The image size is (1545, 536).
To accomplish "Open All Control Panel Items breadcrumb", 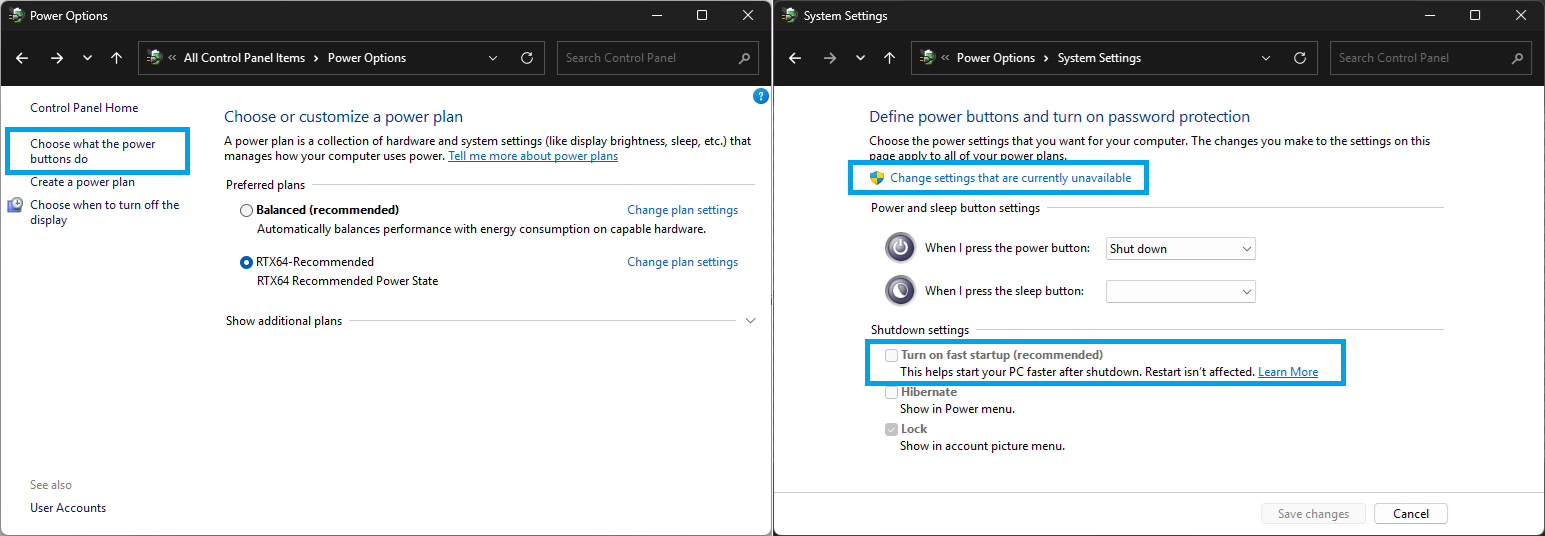I will pyautogui.click(x=244, y=58).
